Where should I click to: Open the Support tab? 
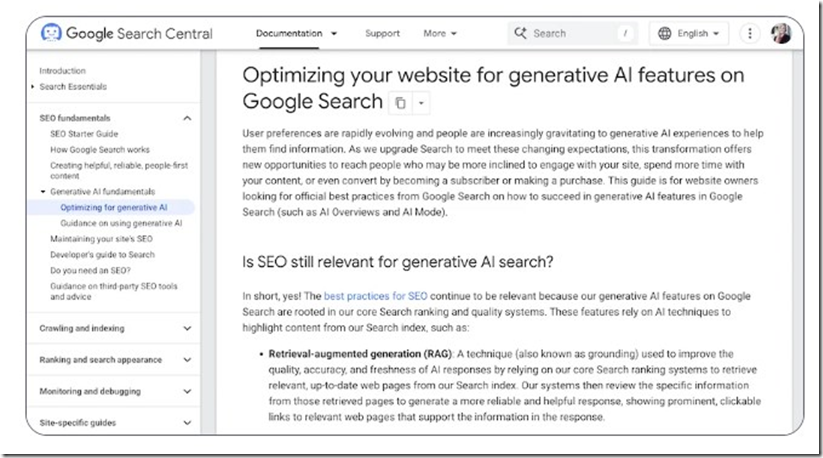tap(382, 33)
